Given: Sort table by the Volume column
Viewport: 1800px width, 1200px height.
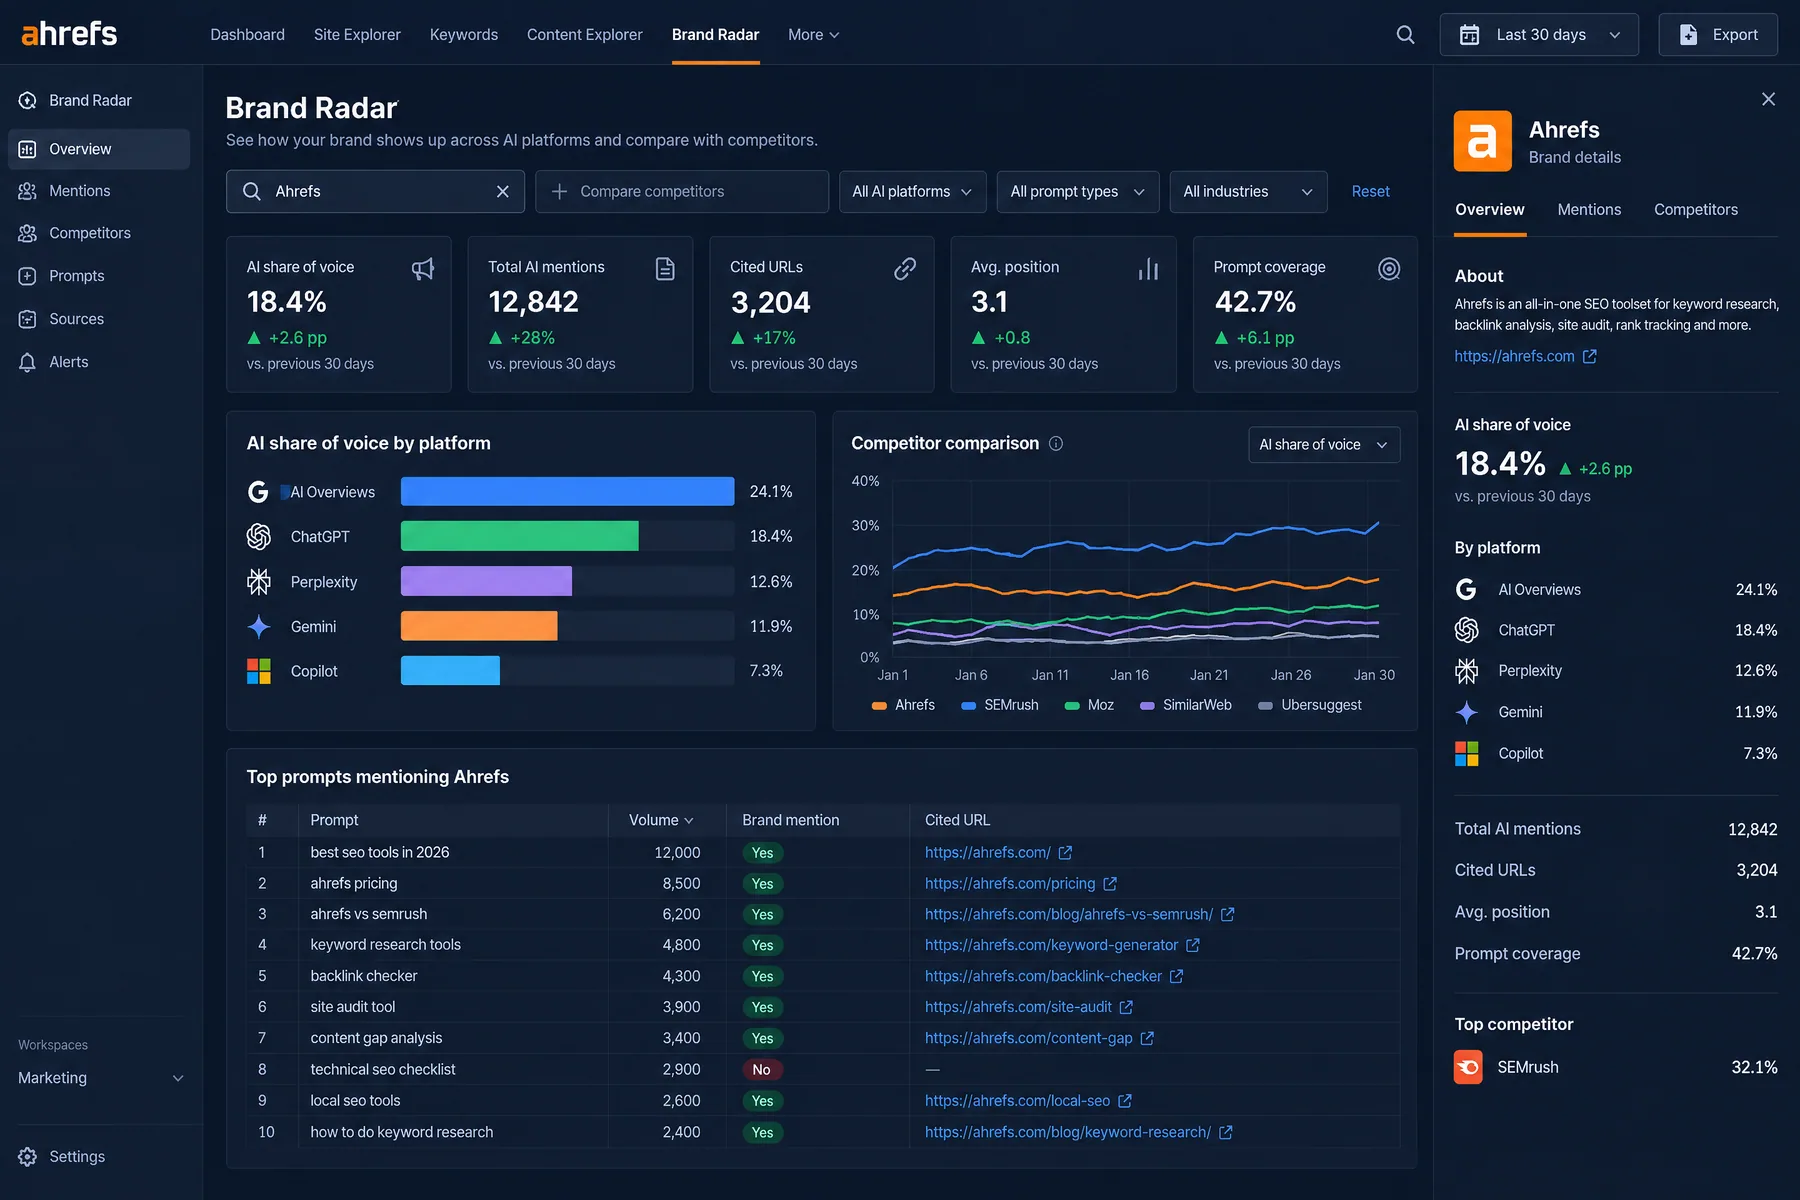Looking at the screenshot, I should pyautogui.click(x=661, y=820).
